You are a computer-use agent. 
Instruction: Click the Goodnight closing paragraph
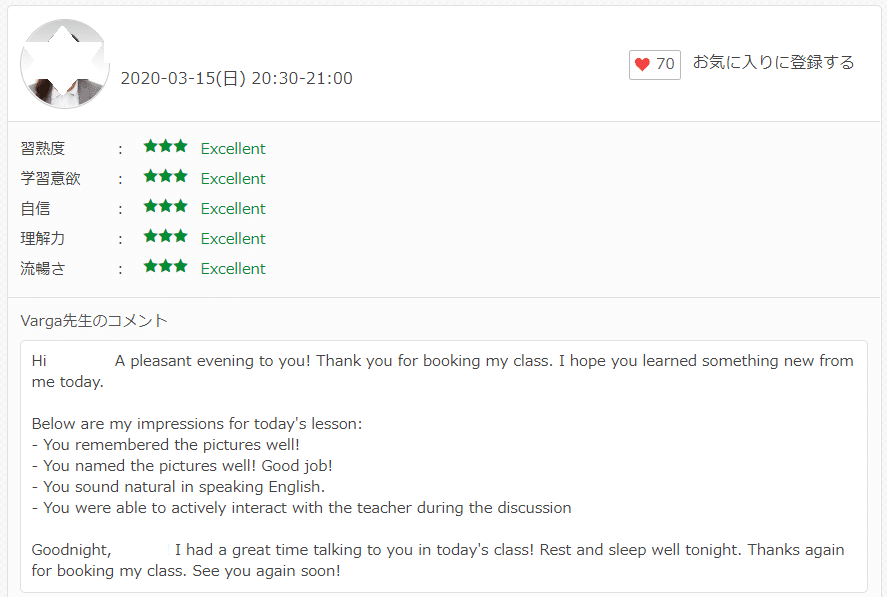pyautogui.click(x=438, y=560)
